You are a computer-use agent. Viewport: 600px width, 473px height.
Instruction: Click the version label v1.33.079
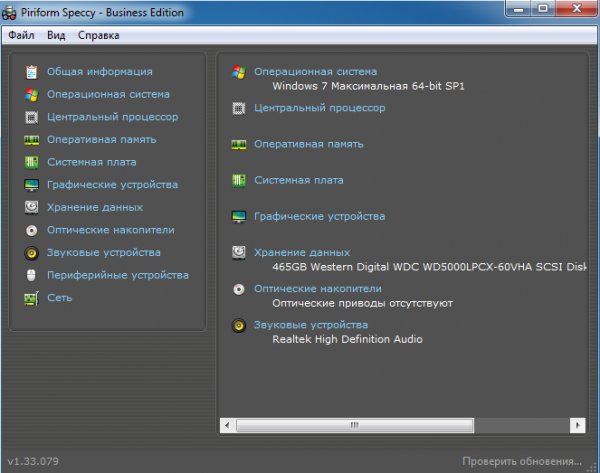[33, 461]
